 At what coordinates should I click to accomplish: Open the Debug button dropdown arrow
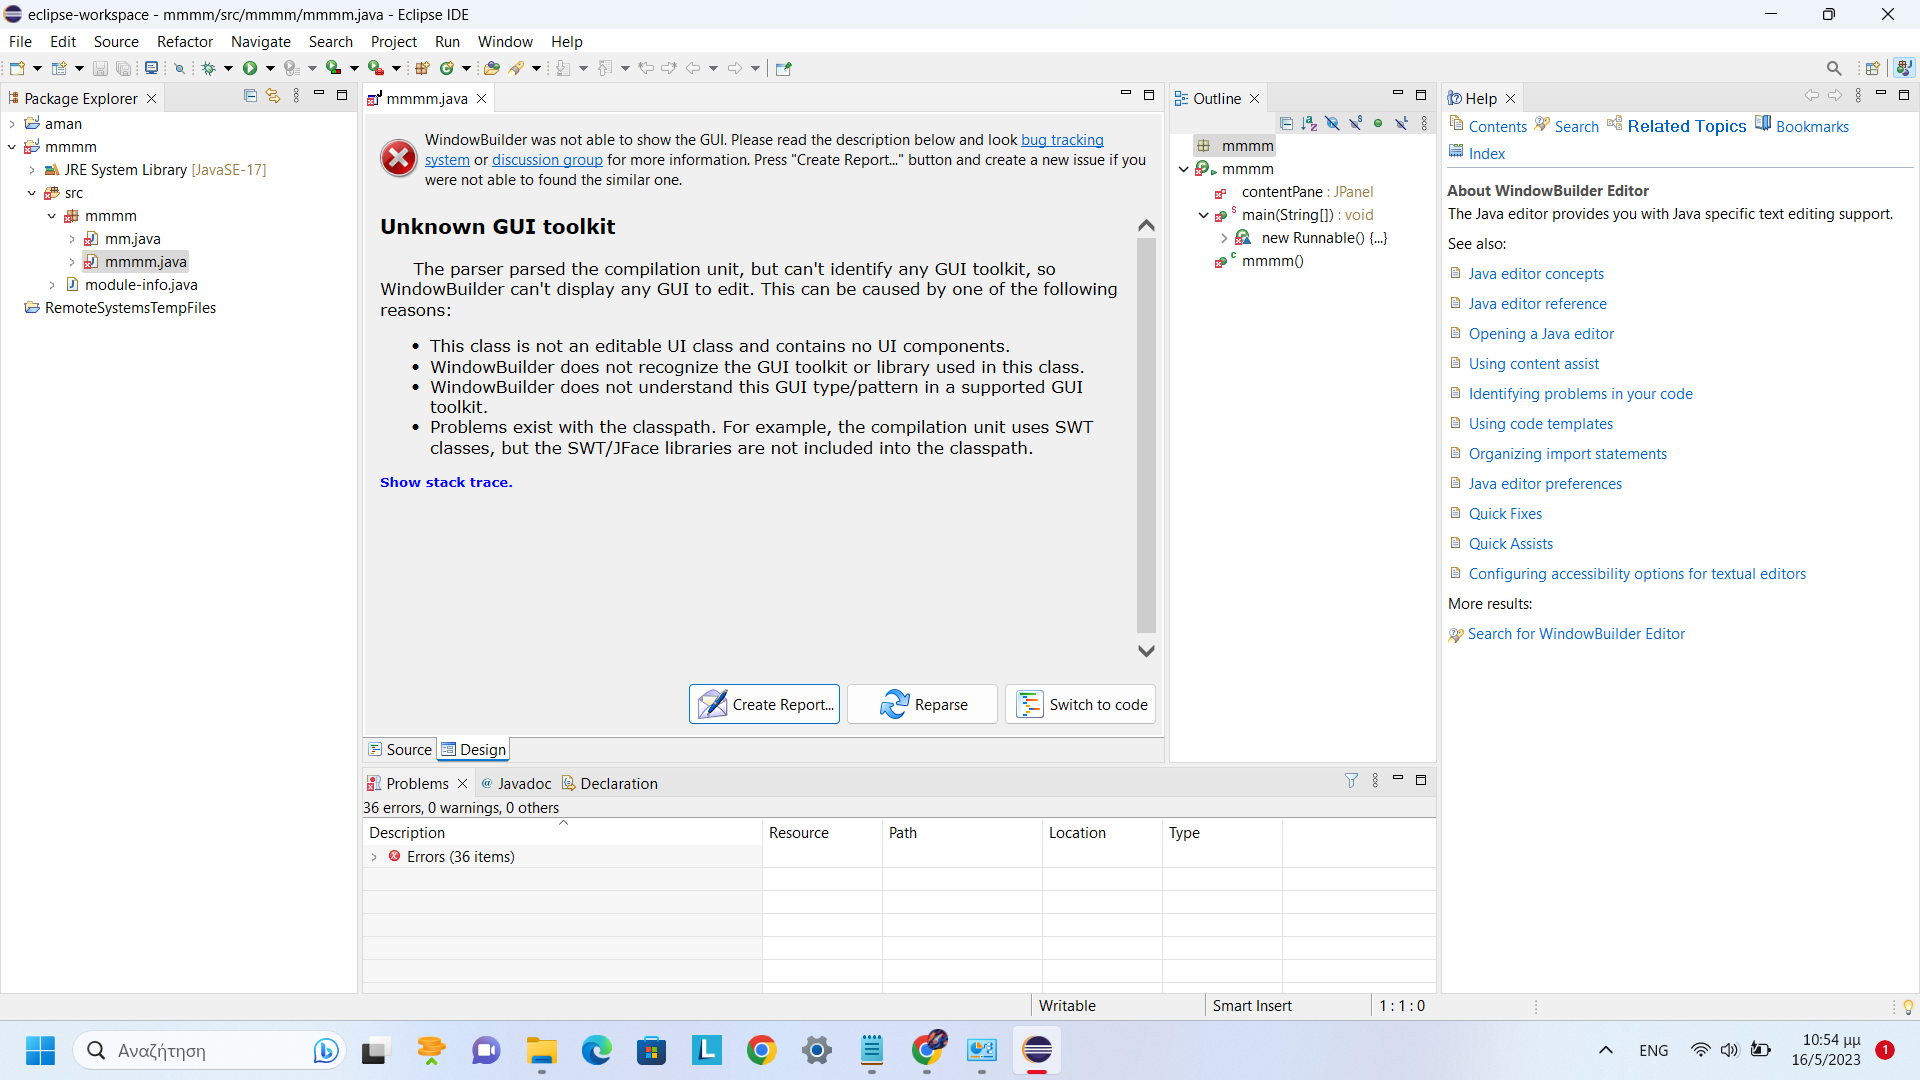coord(229,68)
